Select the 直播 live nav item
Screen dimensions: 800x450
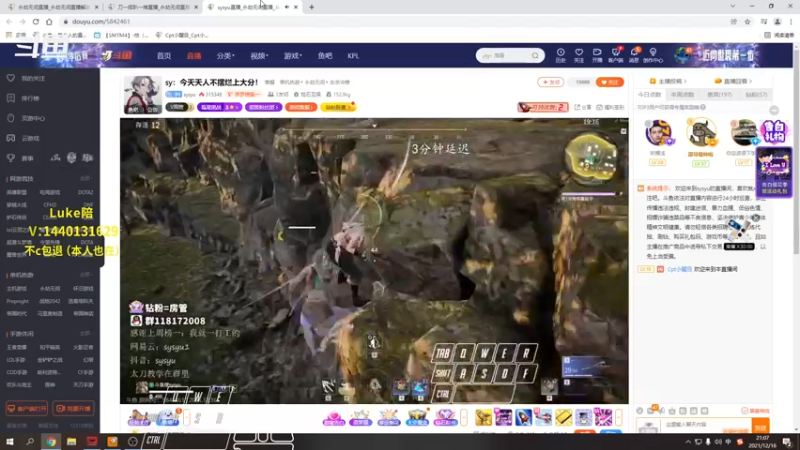click(x=194, y=56)
